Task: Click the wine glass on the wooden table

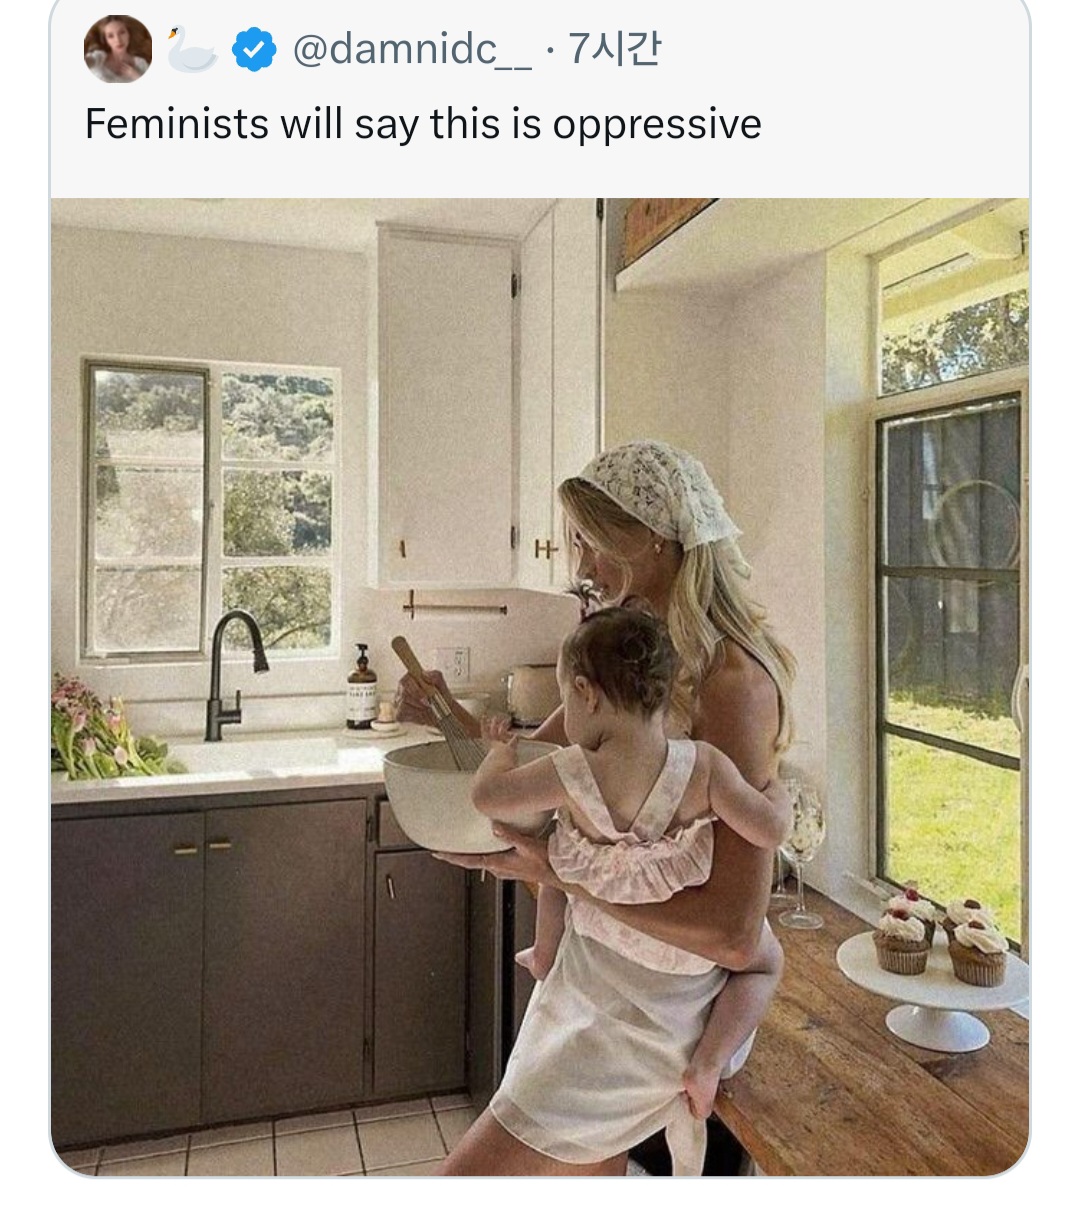Action: pyautogui.click(x=803, y=855)
